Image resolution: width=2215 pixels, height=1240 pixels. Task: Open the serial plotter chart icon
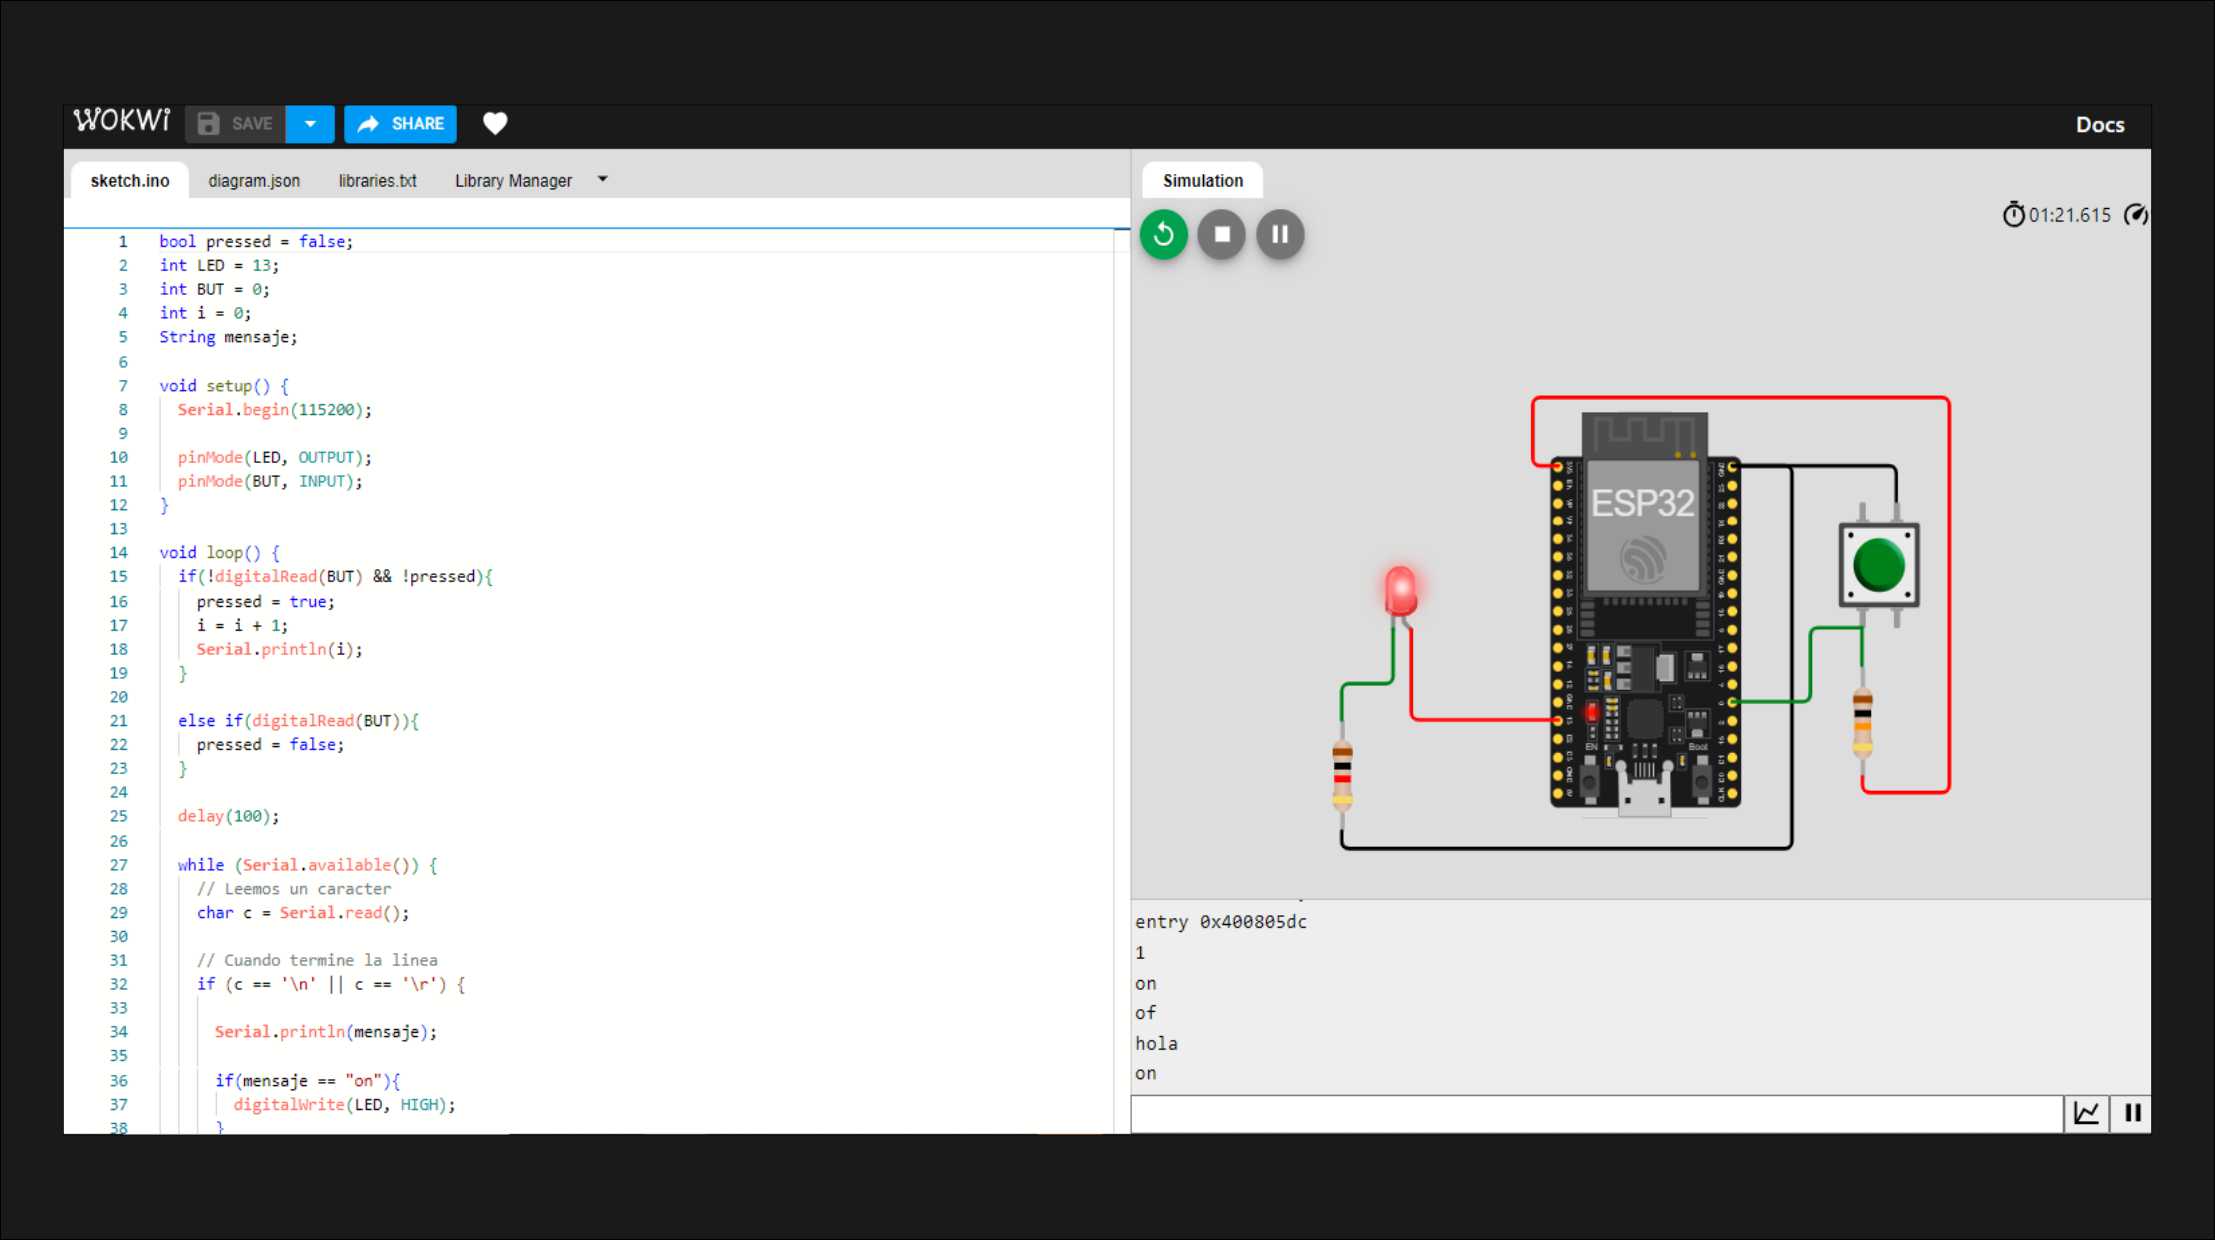point(2086,1113)
